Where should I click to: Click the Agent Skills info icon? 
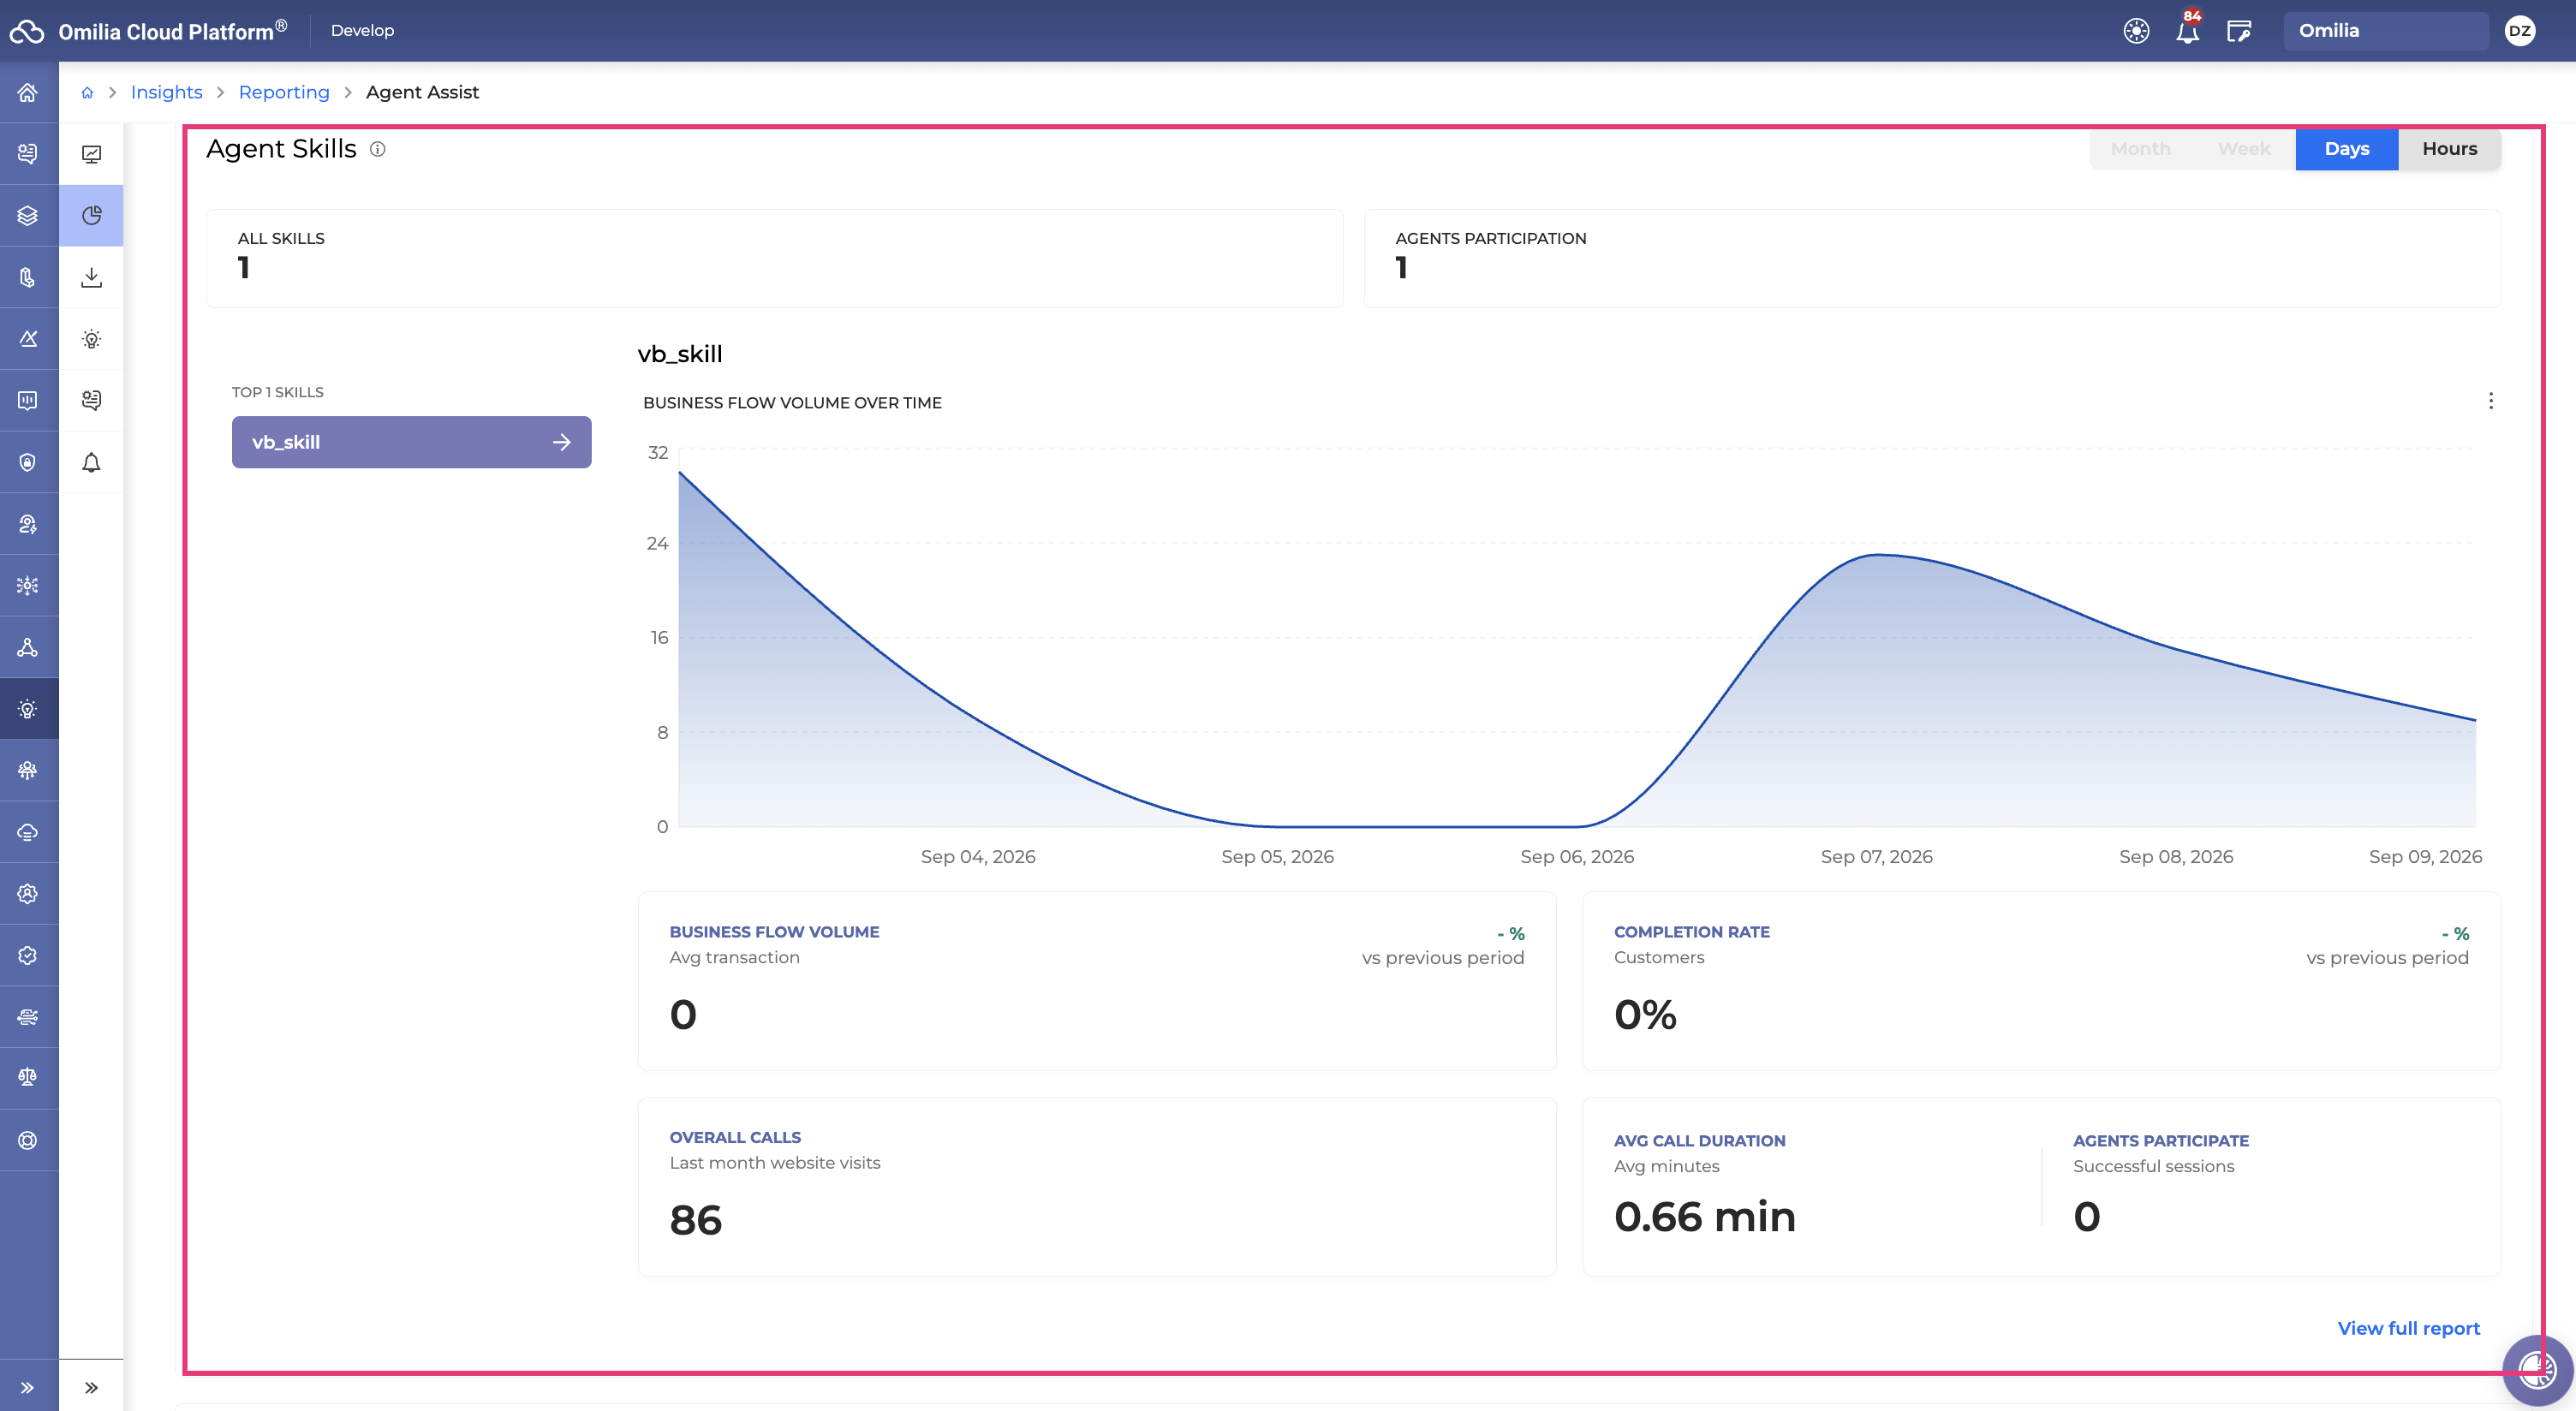coord(378,149)
